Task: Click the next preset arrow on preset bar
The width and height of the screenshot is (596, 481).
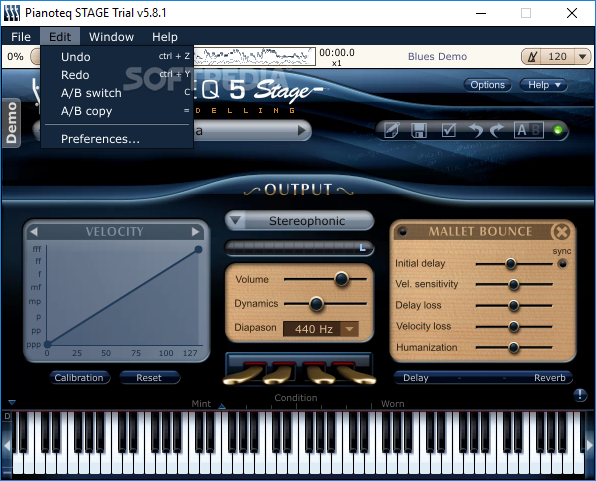Action: (x=302, y=130)
